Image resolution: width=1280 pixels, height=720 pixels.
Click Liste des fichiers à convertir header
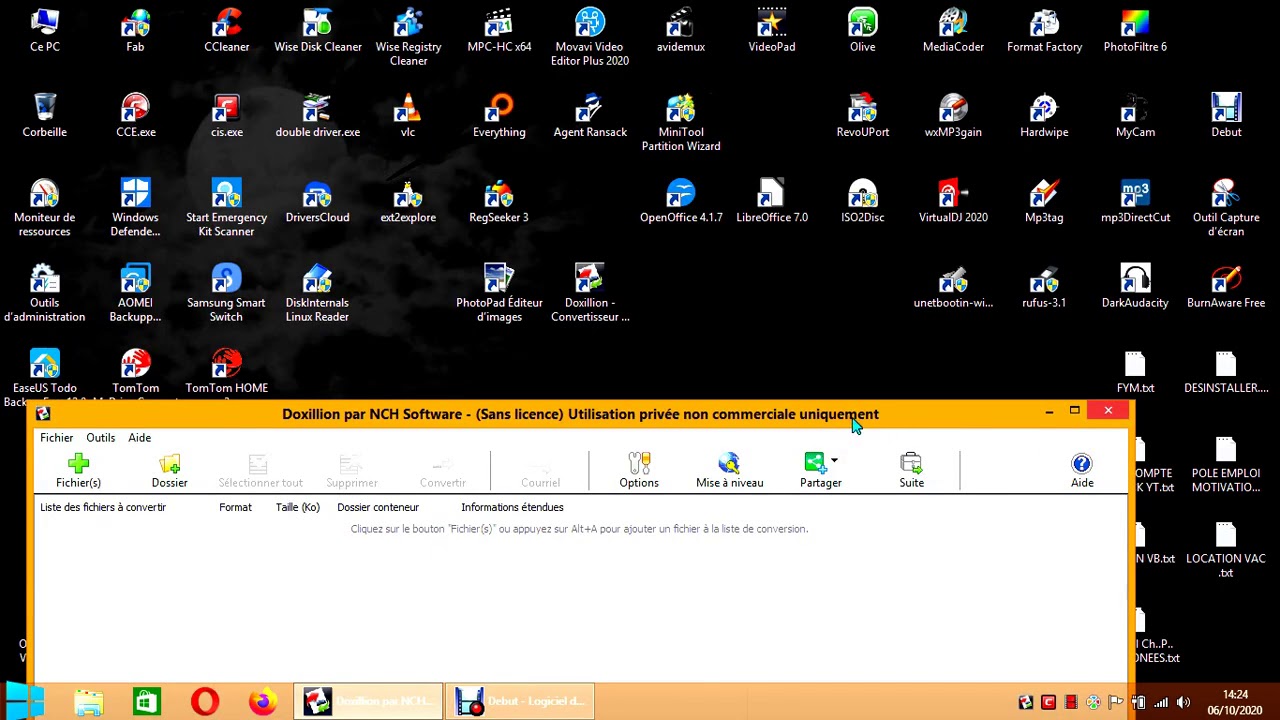coord(103,507)
